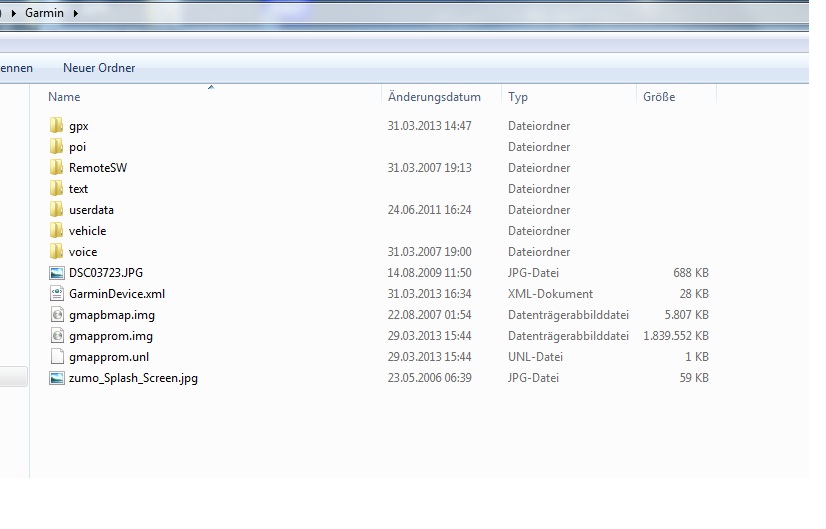This screenshot has width=826, height=529.
Task: Click the size value 28 KB
Action: click(694, 294)
